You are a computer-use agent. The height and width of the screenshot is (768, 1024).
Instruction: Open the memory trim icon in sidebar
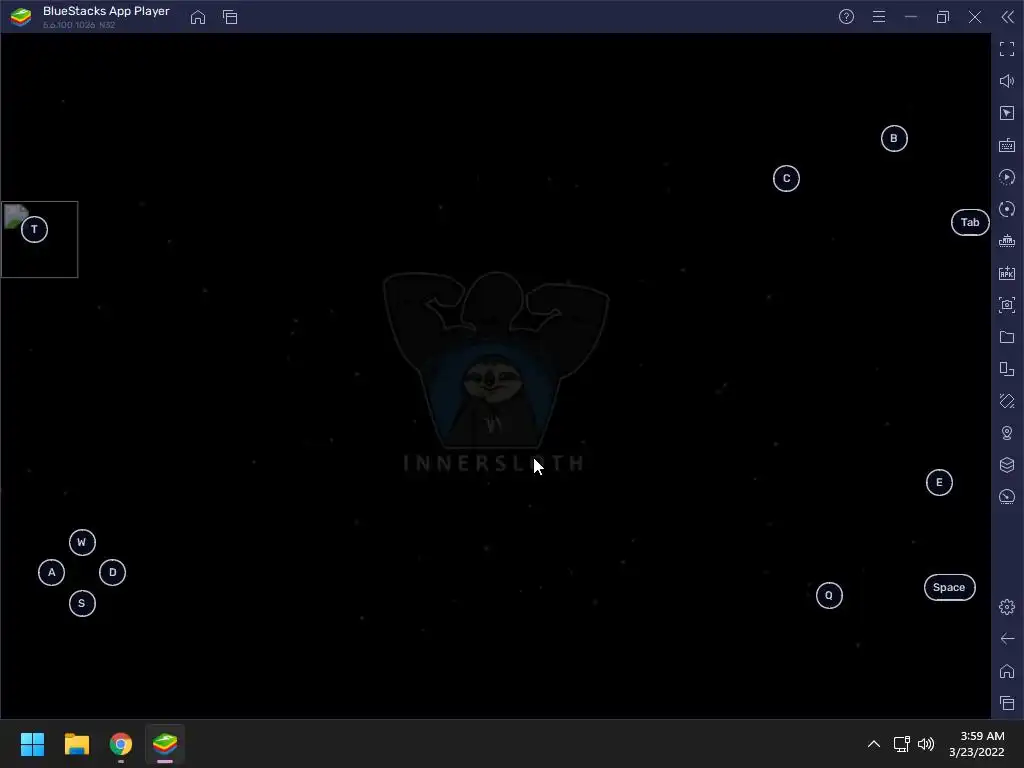coord(1007,241)
